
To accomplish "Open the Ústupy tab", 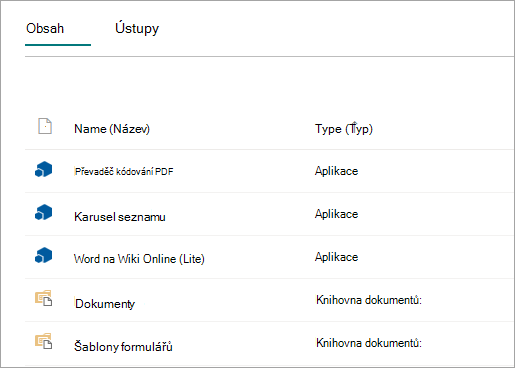I will (x=137, y=29).
